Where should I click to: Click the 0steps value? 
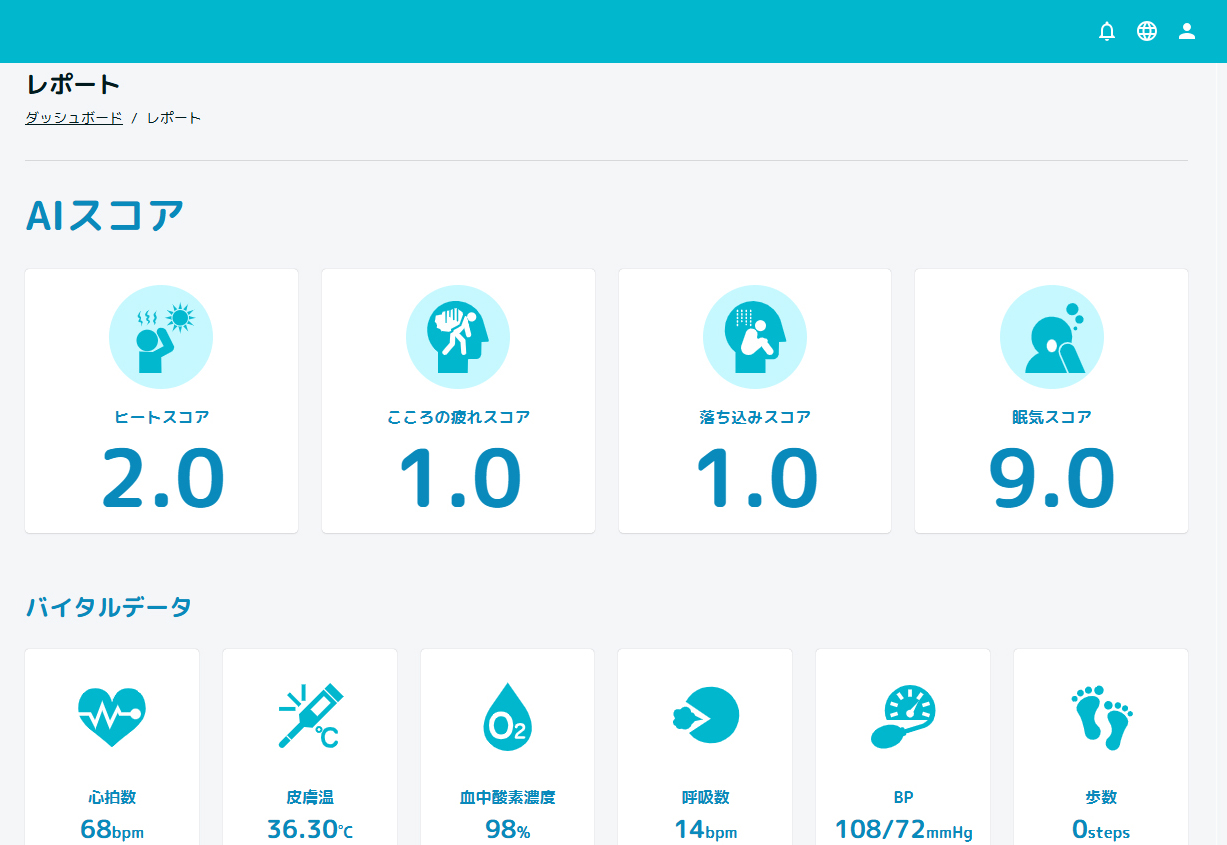[x=1101, y=829]
